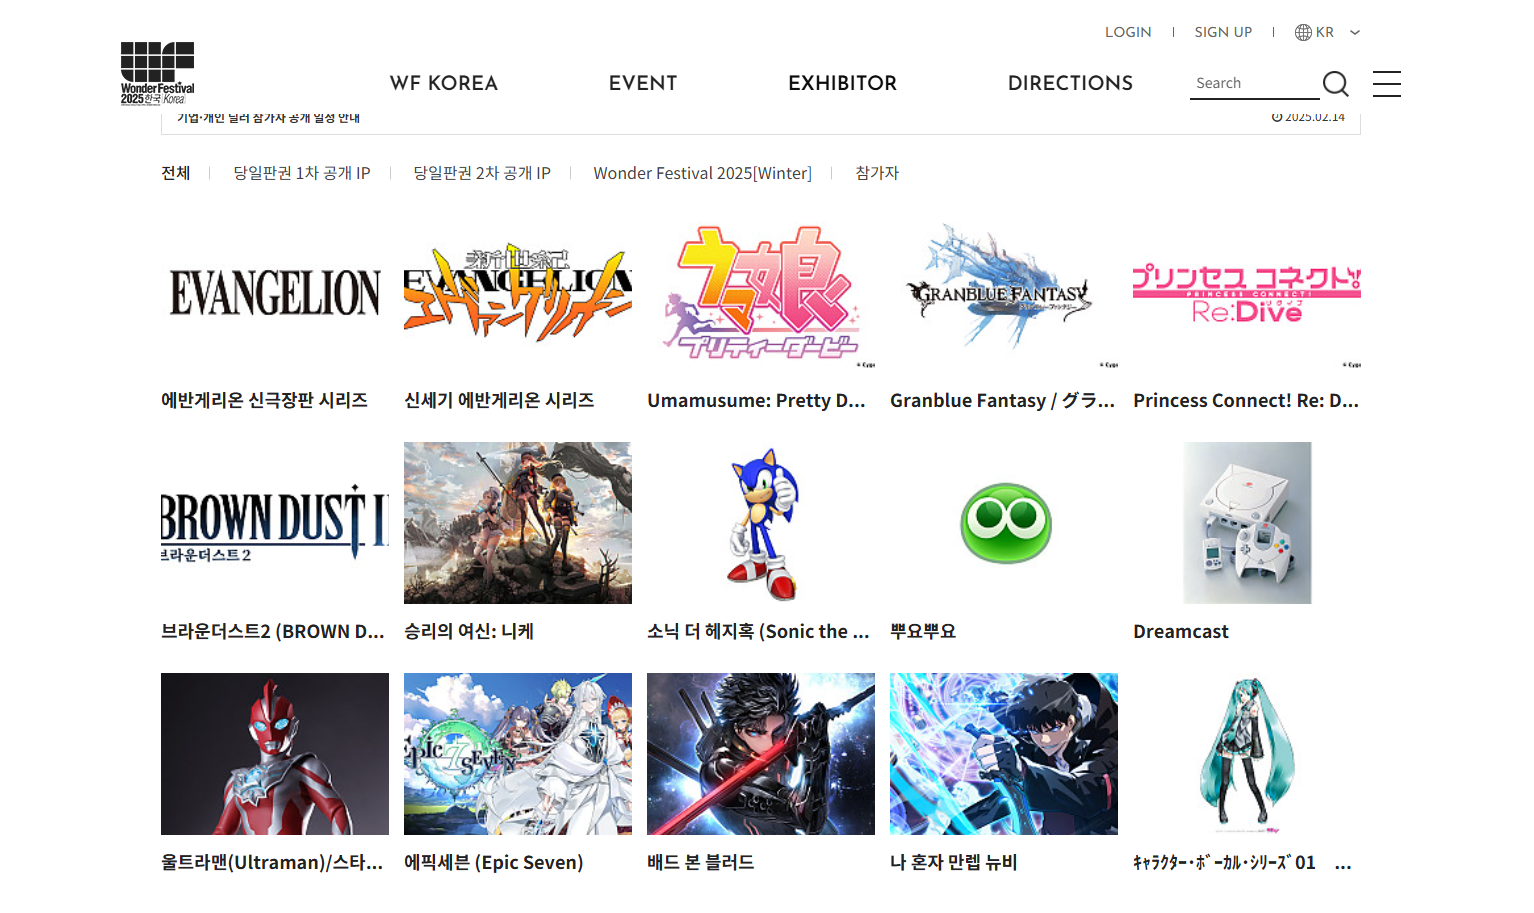1534x913 pixels.
Task: Click the search magnifier icon
Action: pos(1336,84)
